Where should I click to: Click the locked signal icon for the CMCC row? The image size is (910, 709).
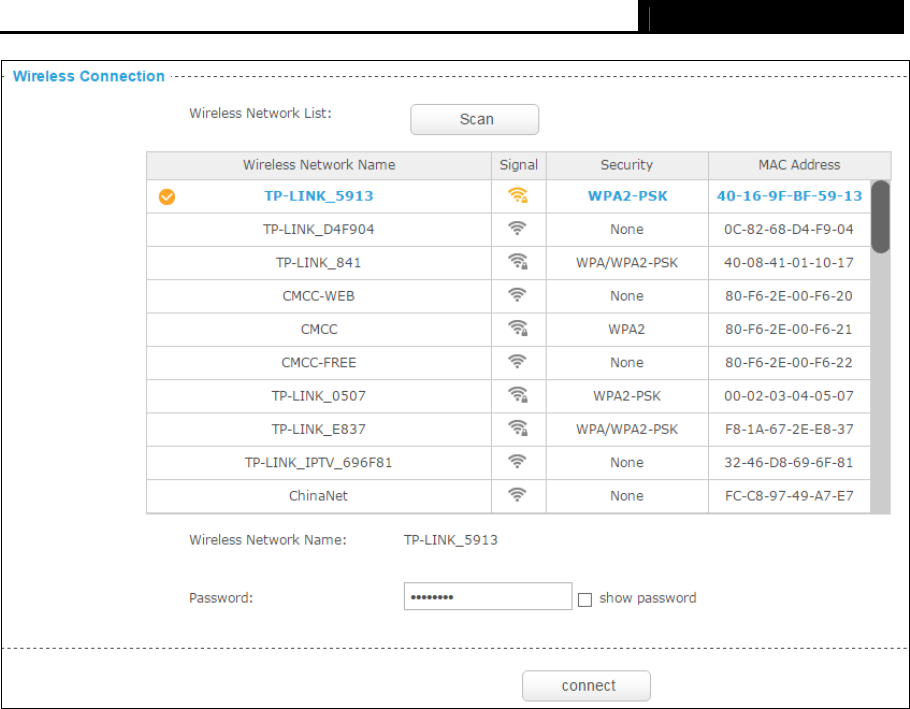(x=518, y=328)
